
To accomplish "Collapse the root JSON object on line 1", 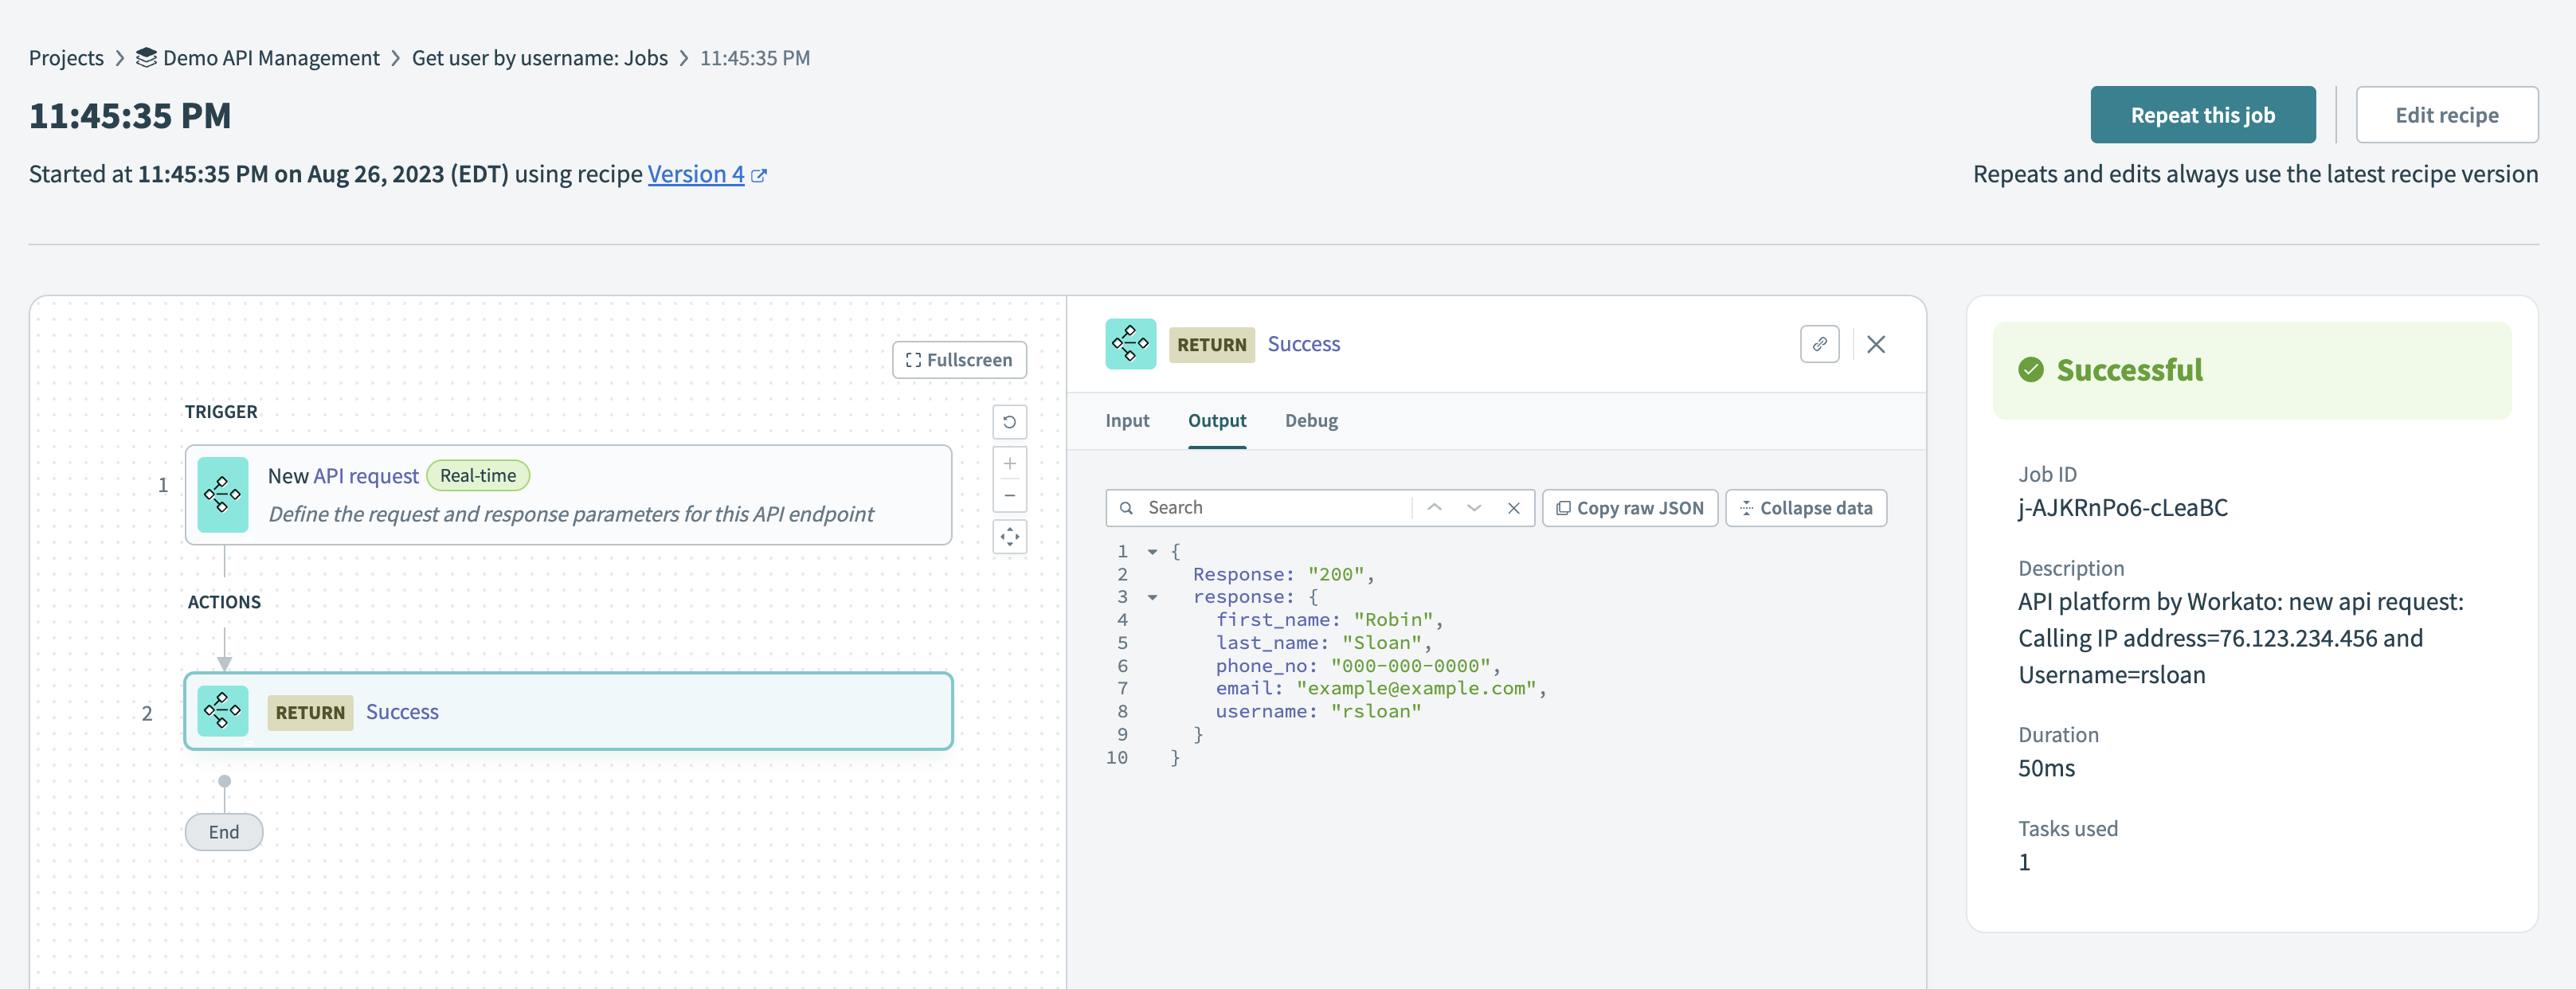I will tap(1152, 552).
